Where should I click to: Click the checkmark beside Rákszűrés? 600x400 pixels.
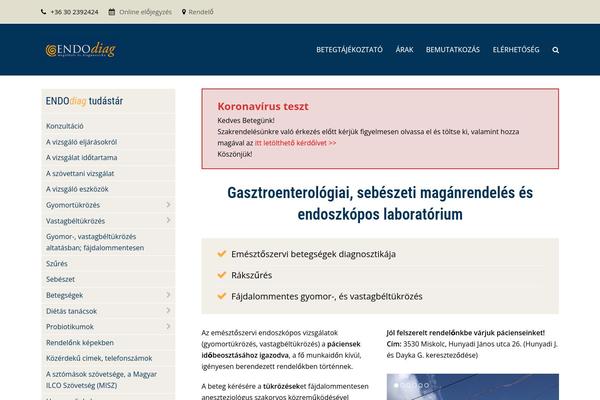[222, 274]
